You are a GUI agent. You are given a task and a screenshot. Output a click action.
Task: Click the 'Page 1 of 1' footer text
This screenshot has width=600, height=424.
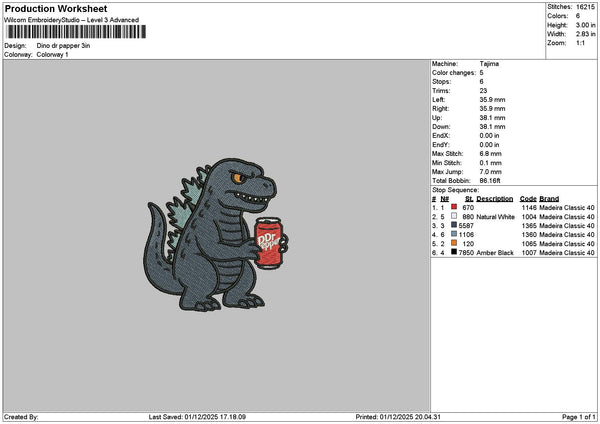(579, 417)
